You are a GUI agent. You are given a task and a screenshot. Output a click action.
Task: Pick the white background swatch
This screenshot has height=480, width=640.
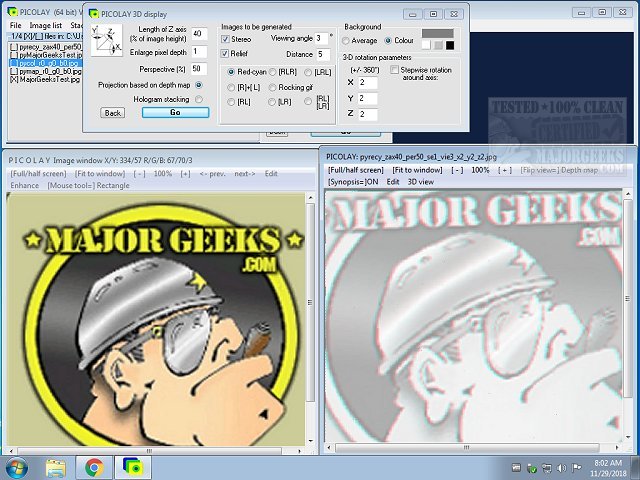click(x=426, y=45)
